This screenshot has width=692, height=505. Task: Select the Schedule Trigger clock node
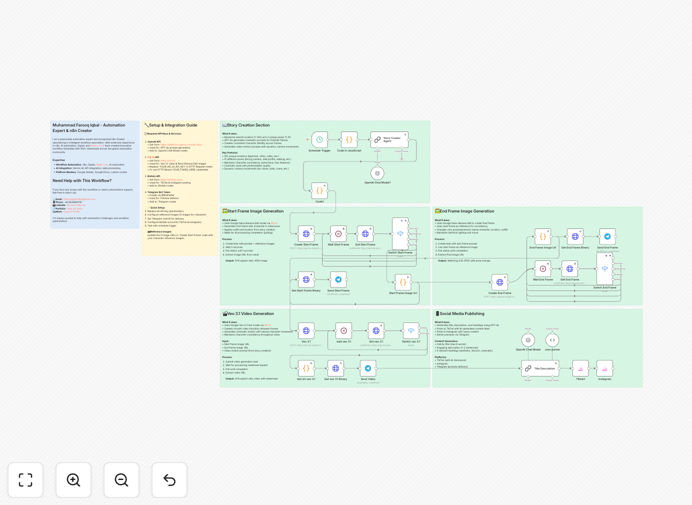[320, 139]
